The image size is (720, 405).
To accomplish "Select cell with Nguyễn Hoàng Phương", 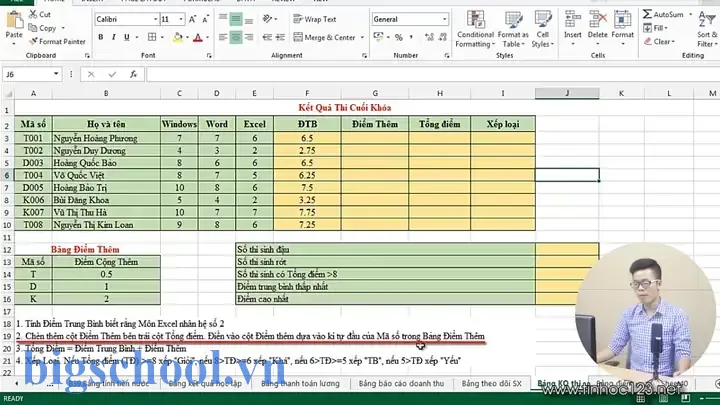I will click(107, 138).
